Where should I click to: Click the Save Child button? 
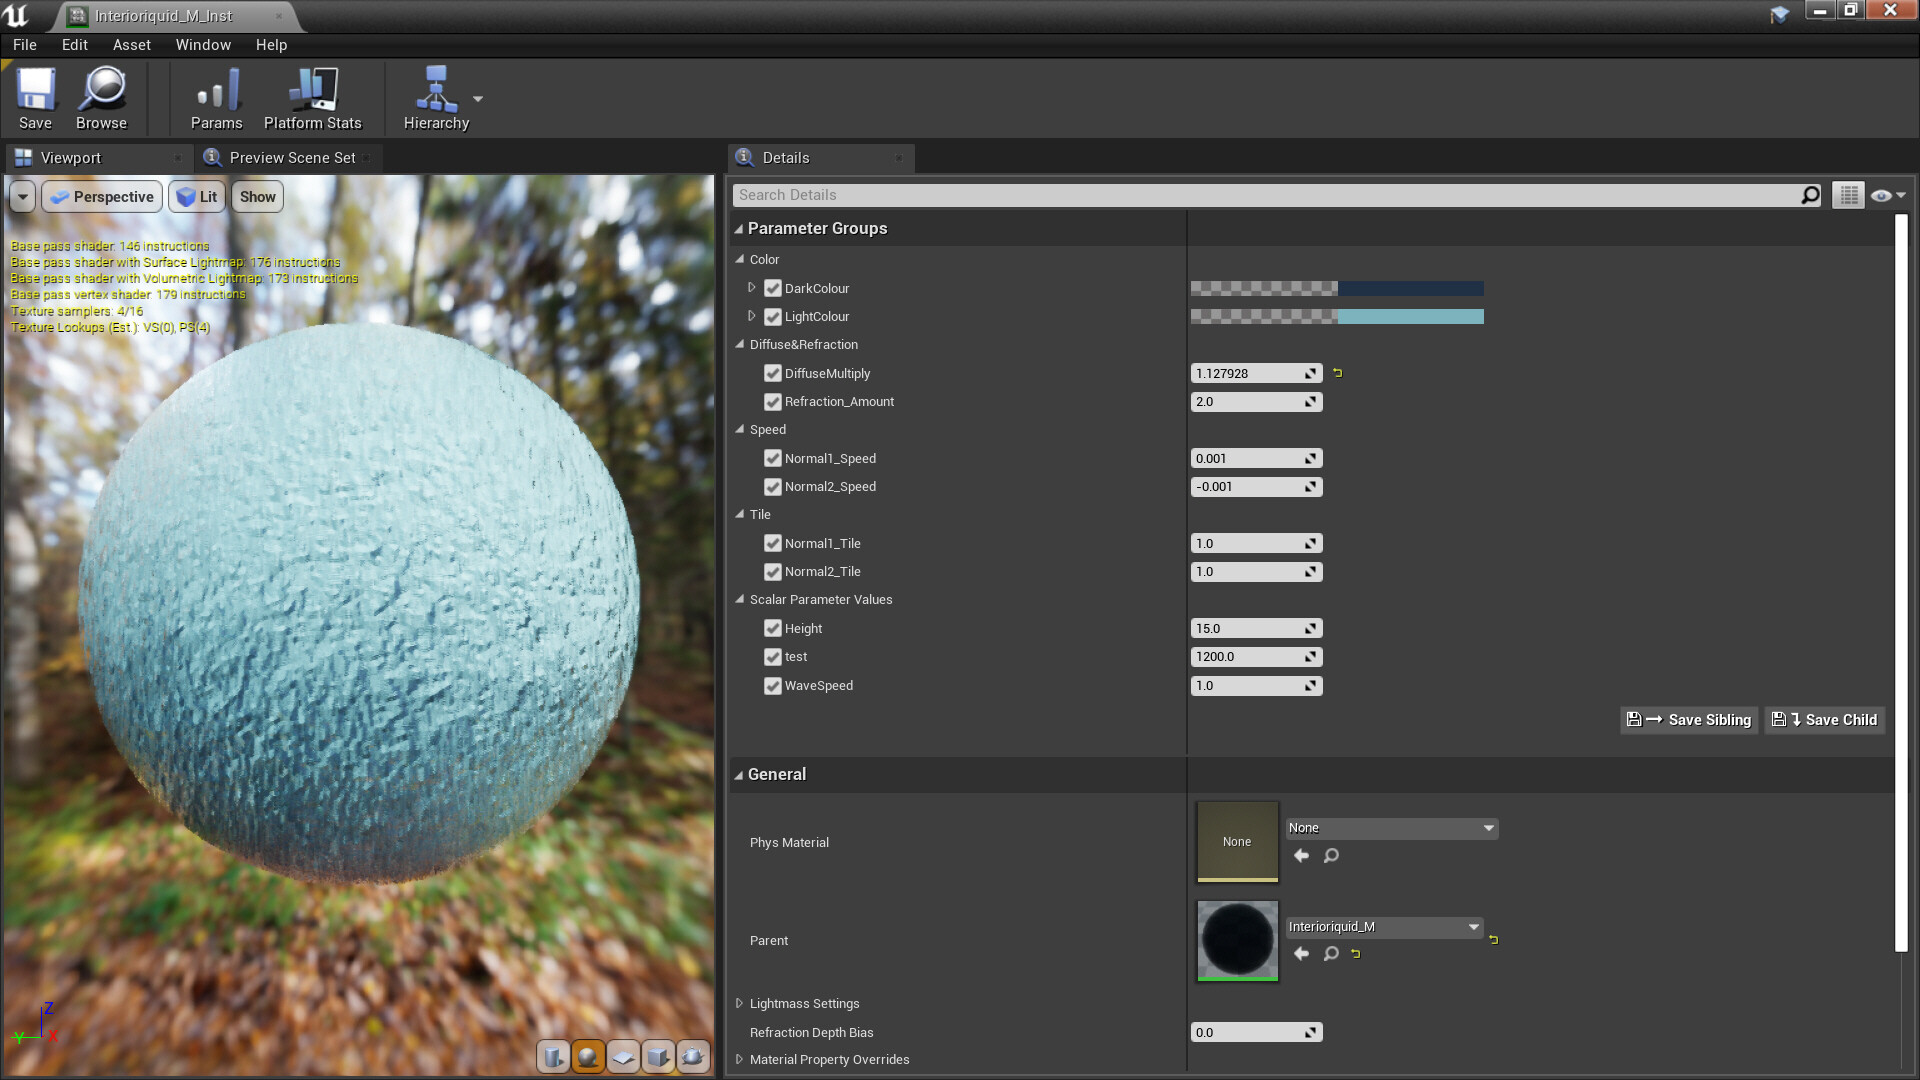pos(1824,719)
